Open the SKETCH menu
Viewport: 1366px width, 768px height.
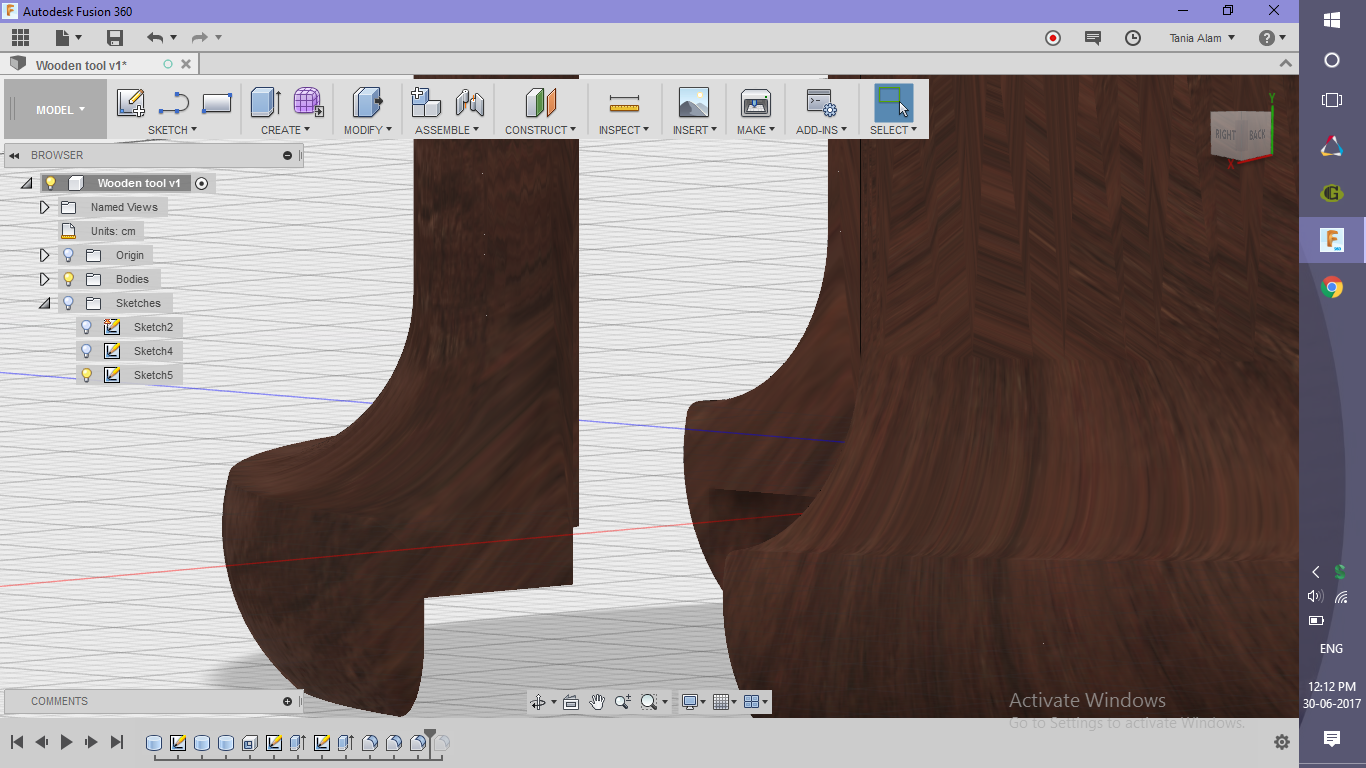tap(172, 130)
